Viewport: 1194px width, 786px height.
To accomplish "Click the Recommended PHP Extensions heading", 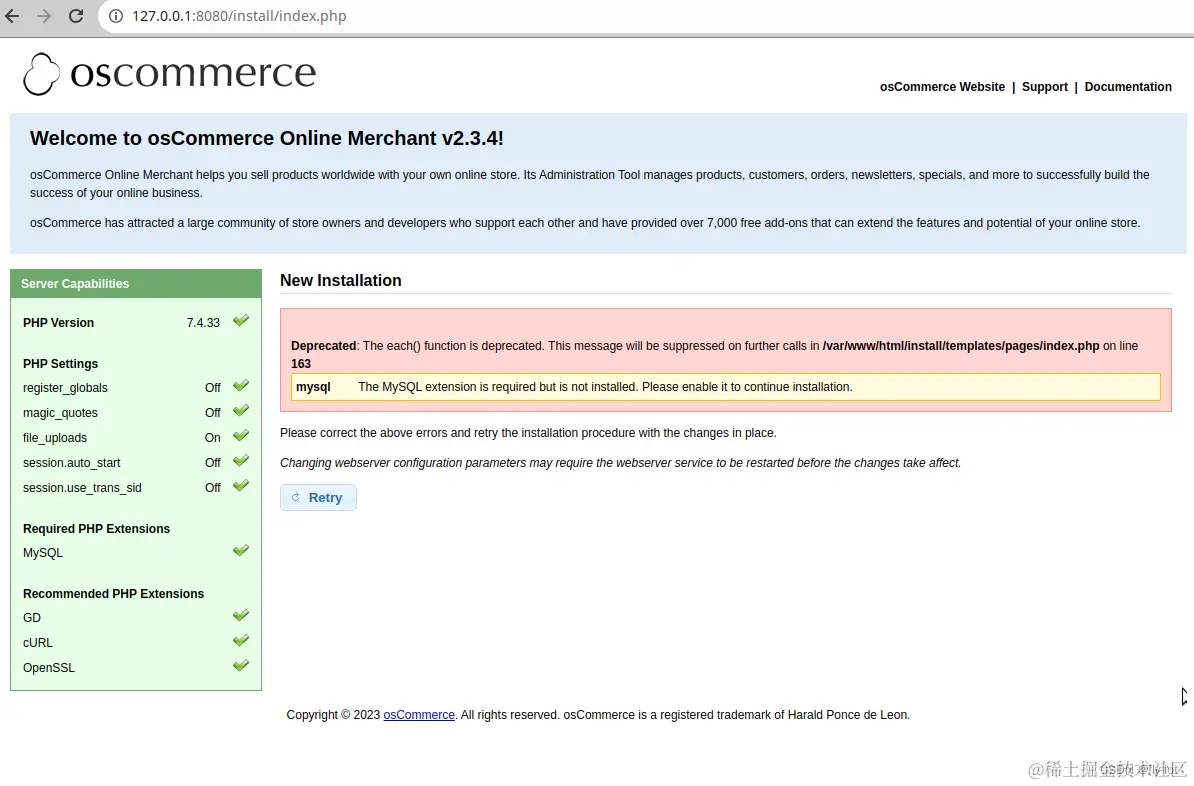I will [113, 593].
